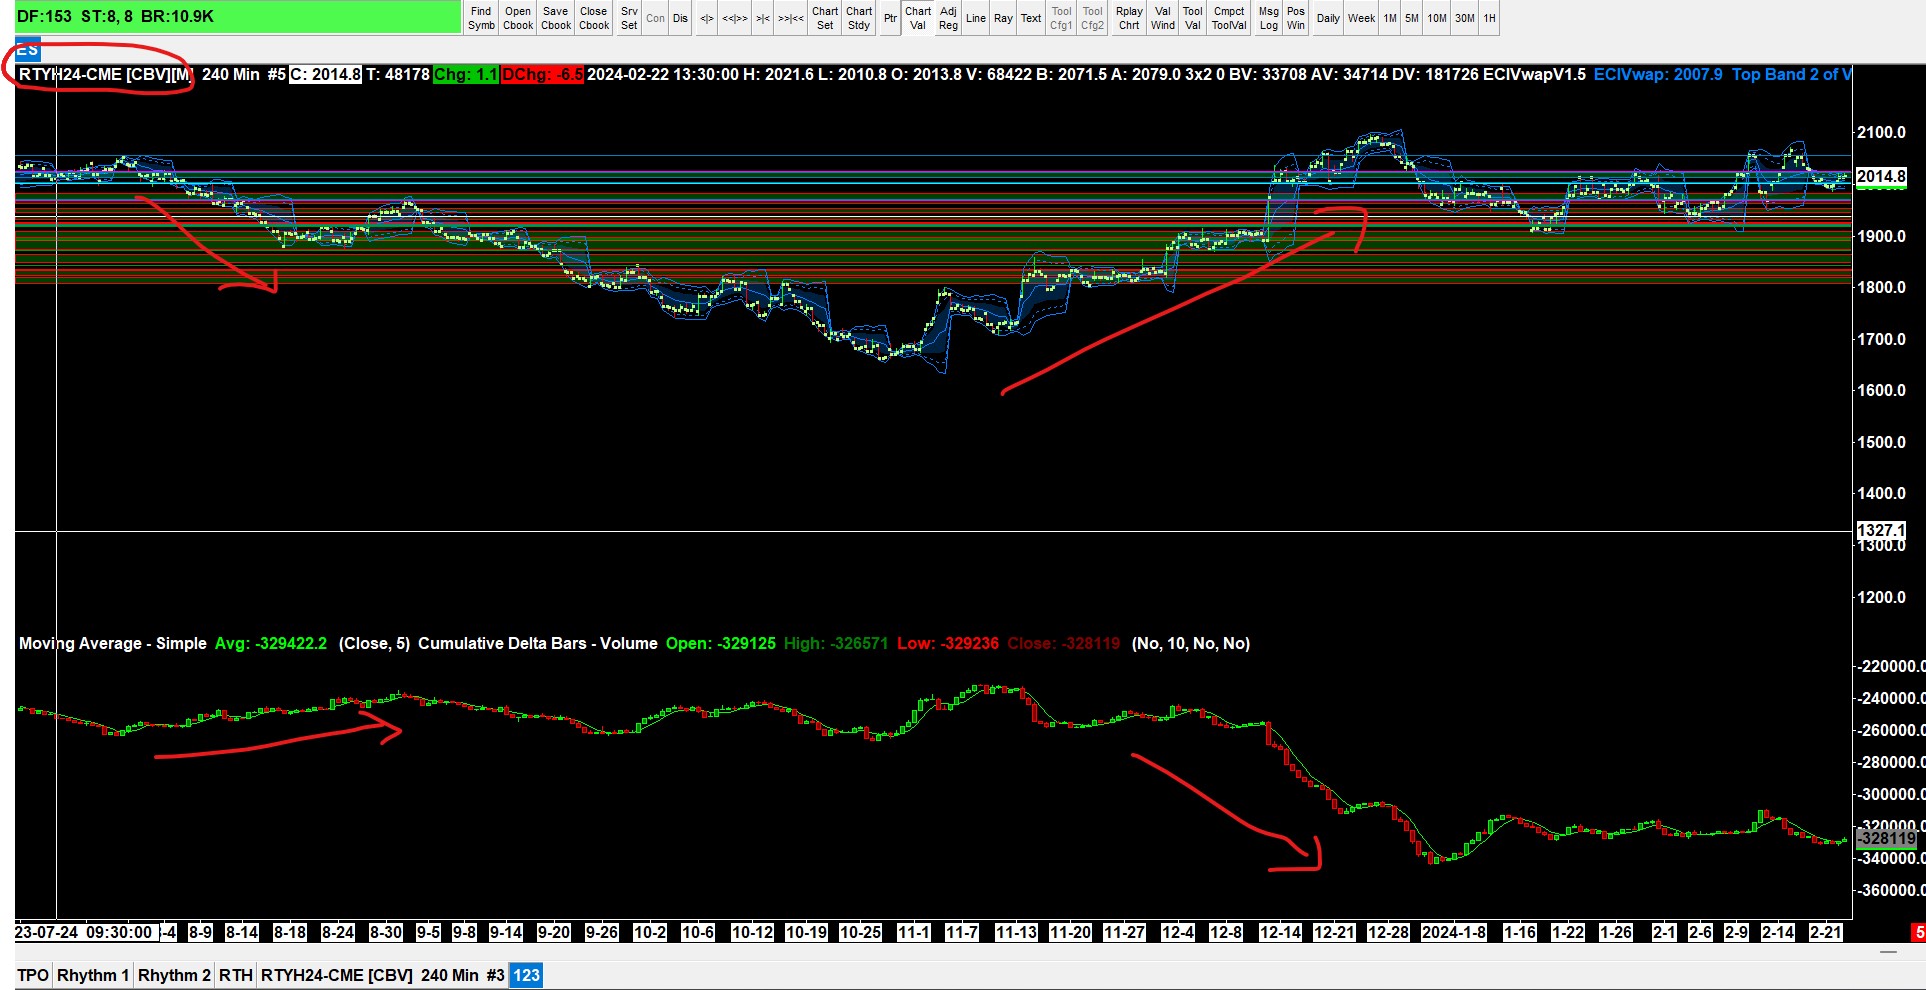The width and height of the screenshot is (1926, 990).
Task: Set the chart period to 30M
Action: (x=1465, y=18)
